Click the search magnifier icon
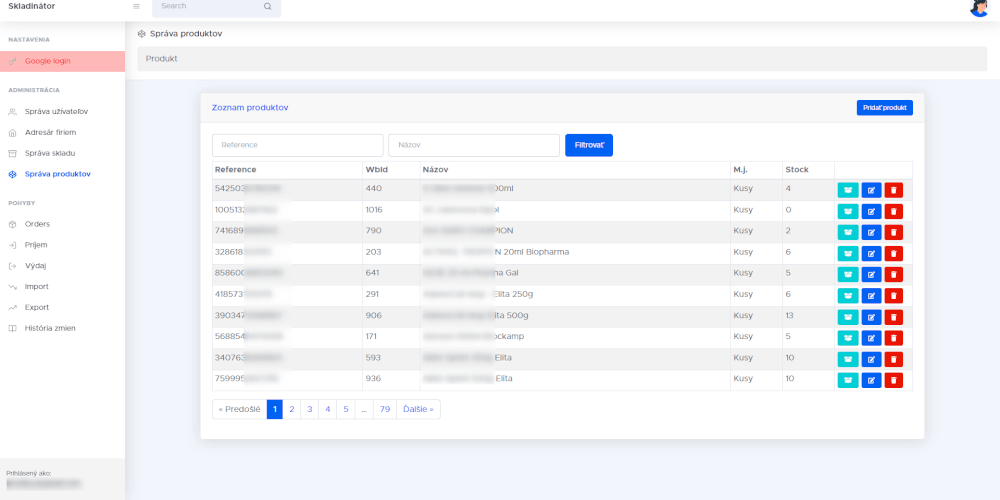Viewport: 1000px width, 500px height. click(267, 6)
